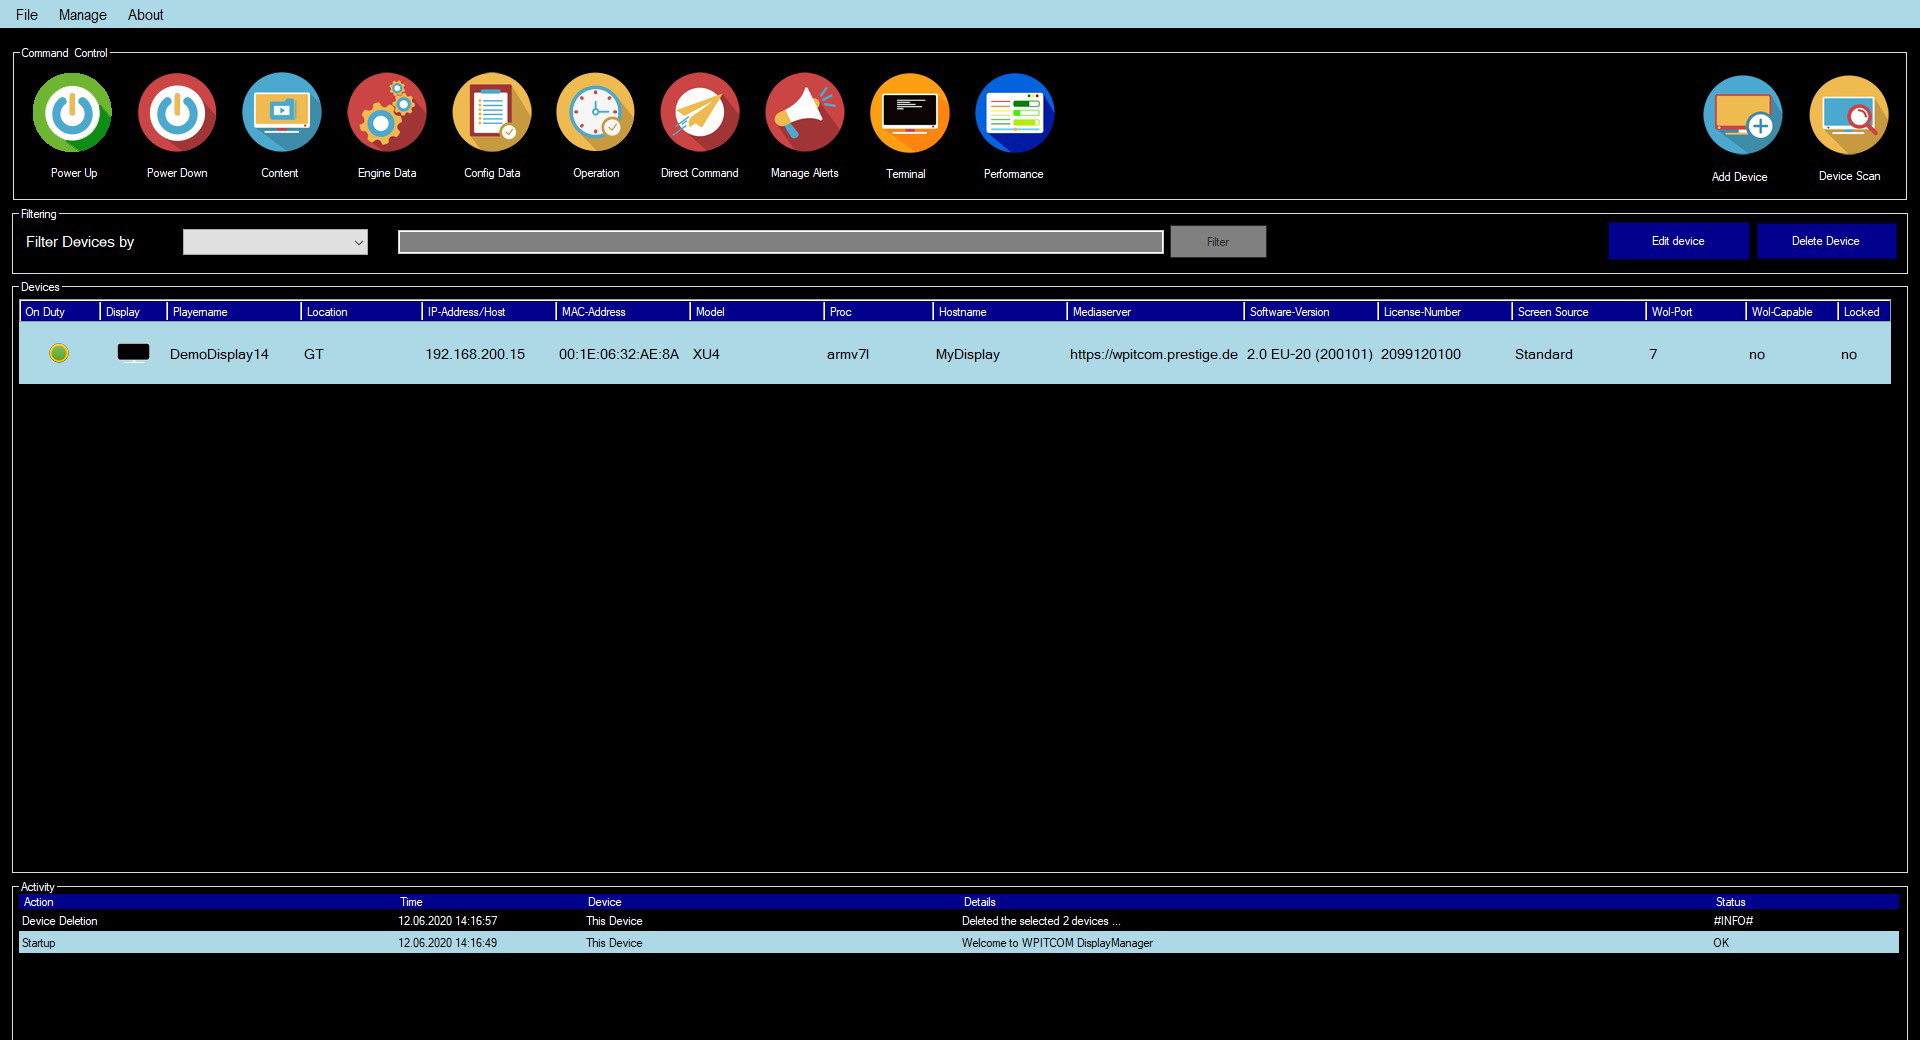Click the Add Device icon
This screenshot has width=1920, height=1040.
pyautogui.click(x=1741, y=115)
